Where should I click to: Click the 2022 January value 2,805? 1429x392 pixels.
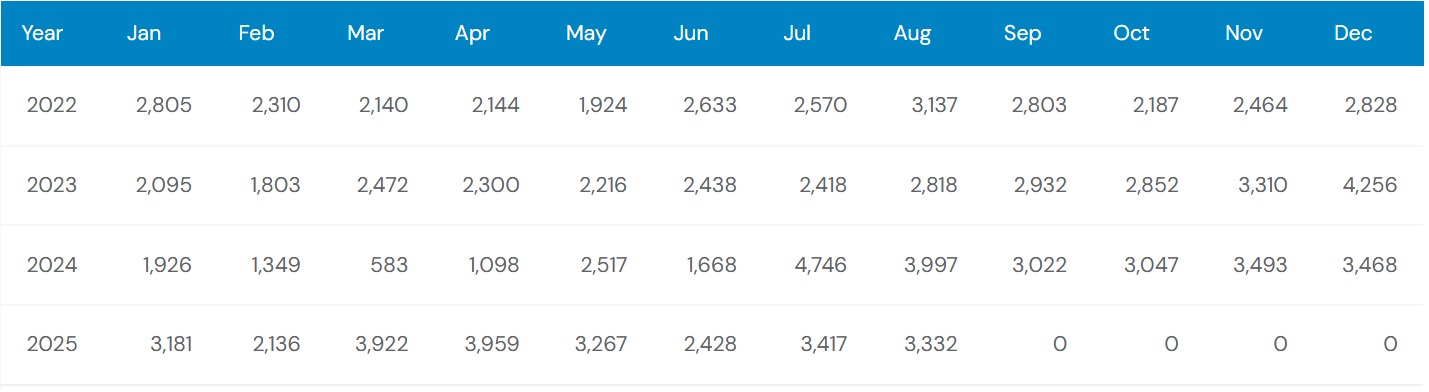pyautogui.click(x=164, y=105)
